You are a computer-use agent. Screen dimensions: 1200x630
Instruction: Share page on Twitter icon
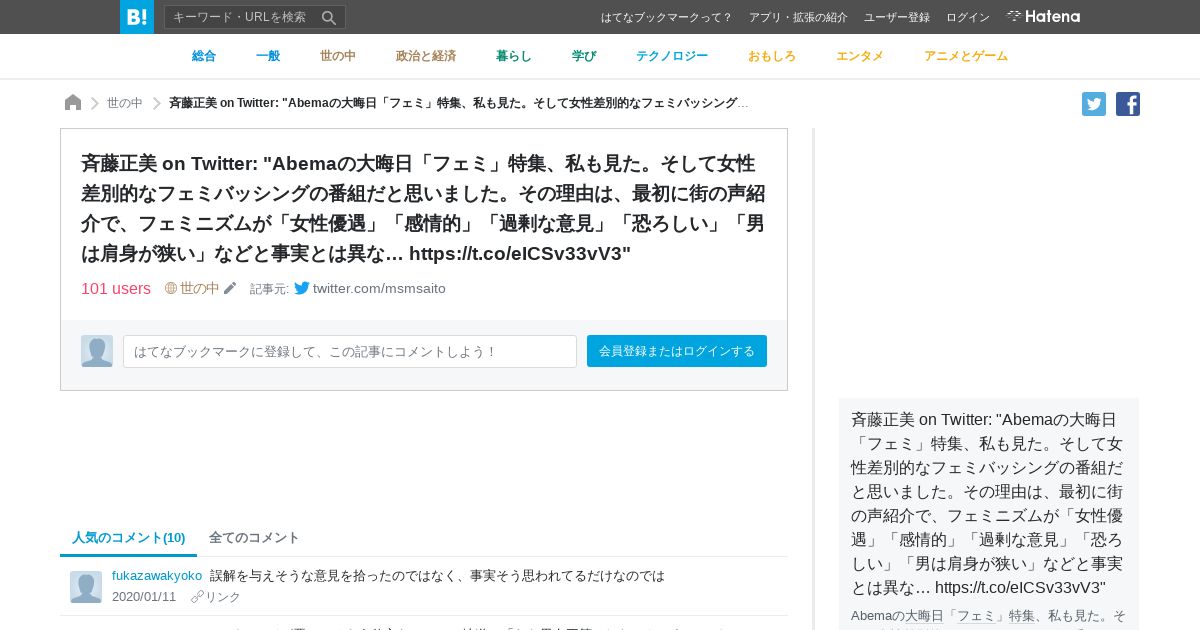coord(1094,104)
